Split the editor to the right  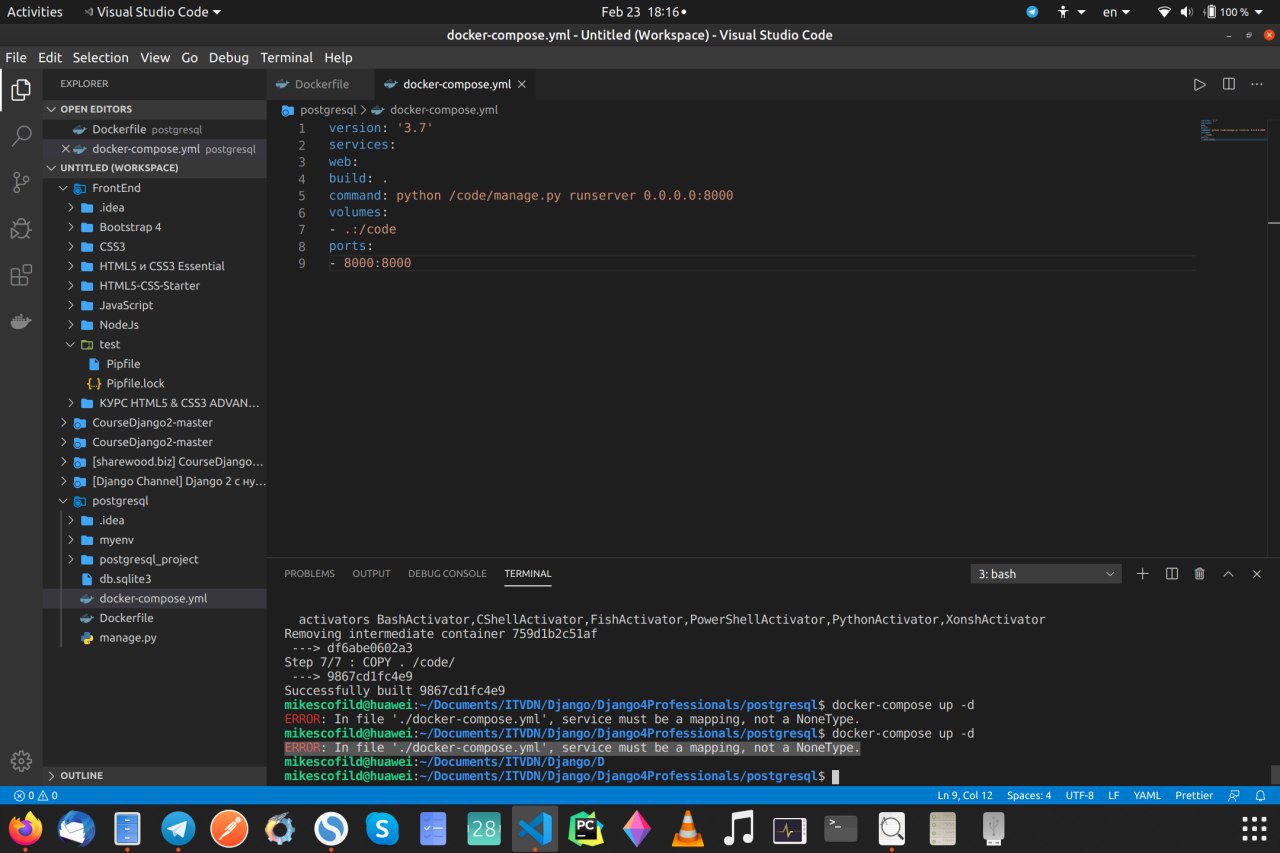pyautogui.click(x=1229, y=84)
